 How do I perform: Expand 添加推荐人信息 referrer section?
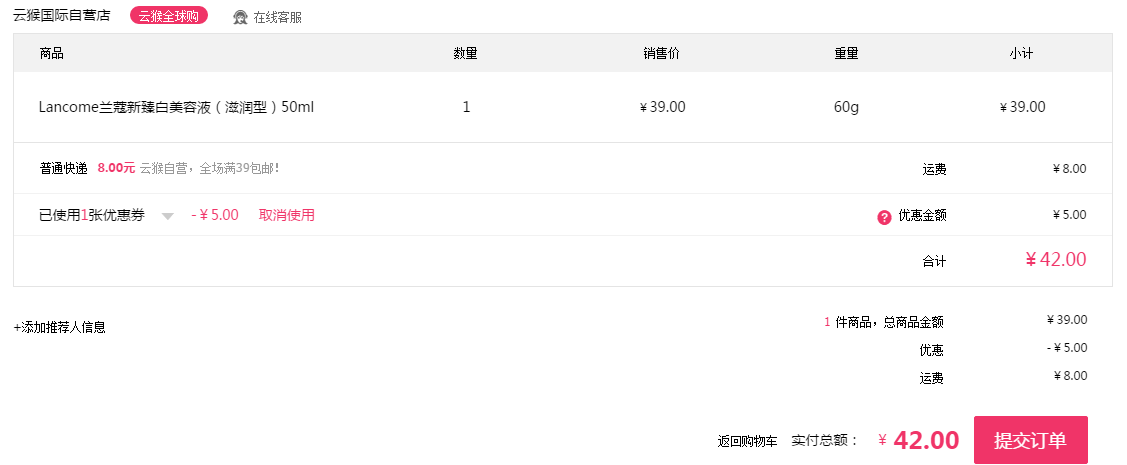60,327
